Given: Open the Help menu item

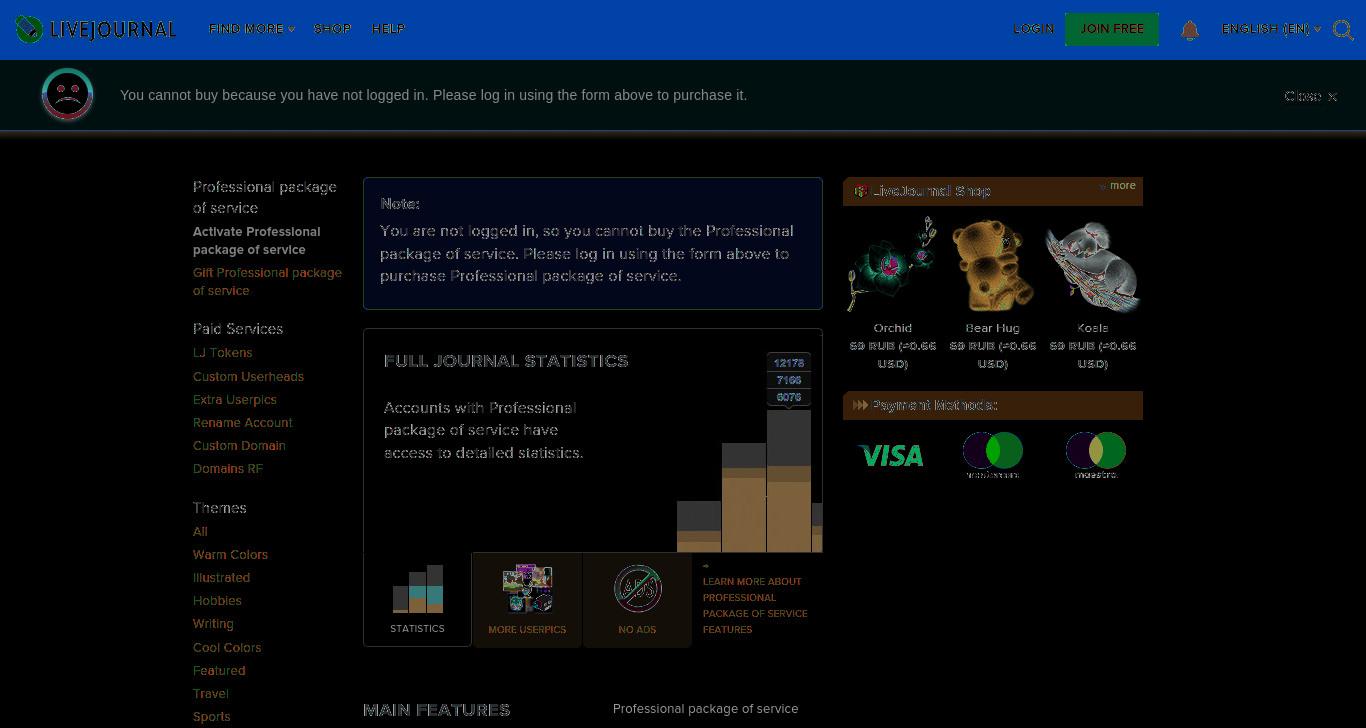Looking at the screenshot, I should (x=388, y=29).
